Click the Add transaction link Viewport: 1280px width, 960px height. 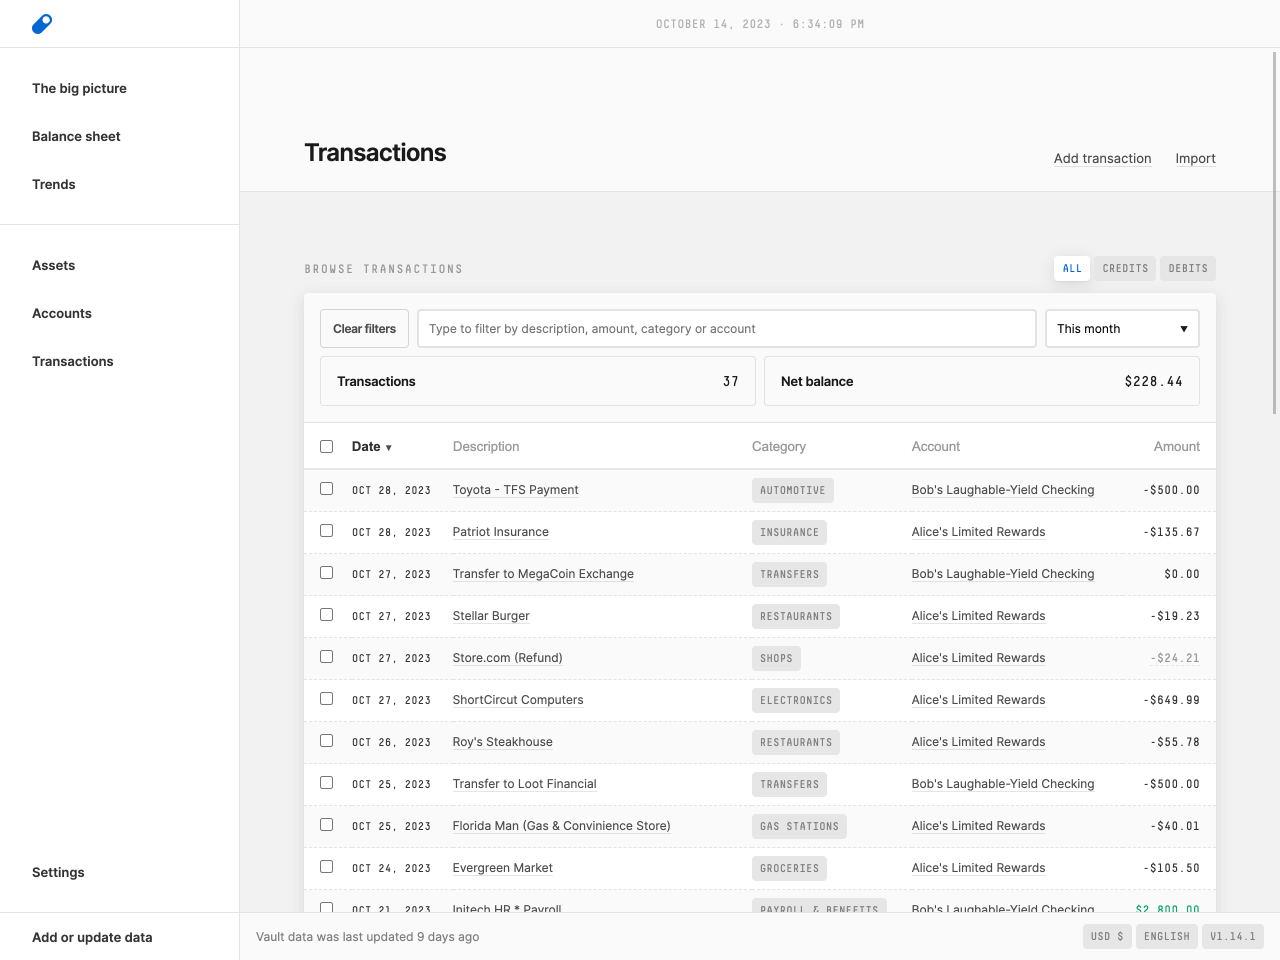pyautogui.click(x=1102, y=159)
